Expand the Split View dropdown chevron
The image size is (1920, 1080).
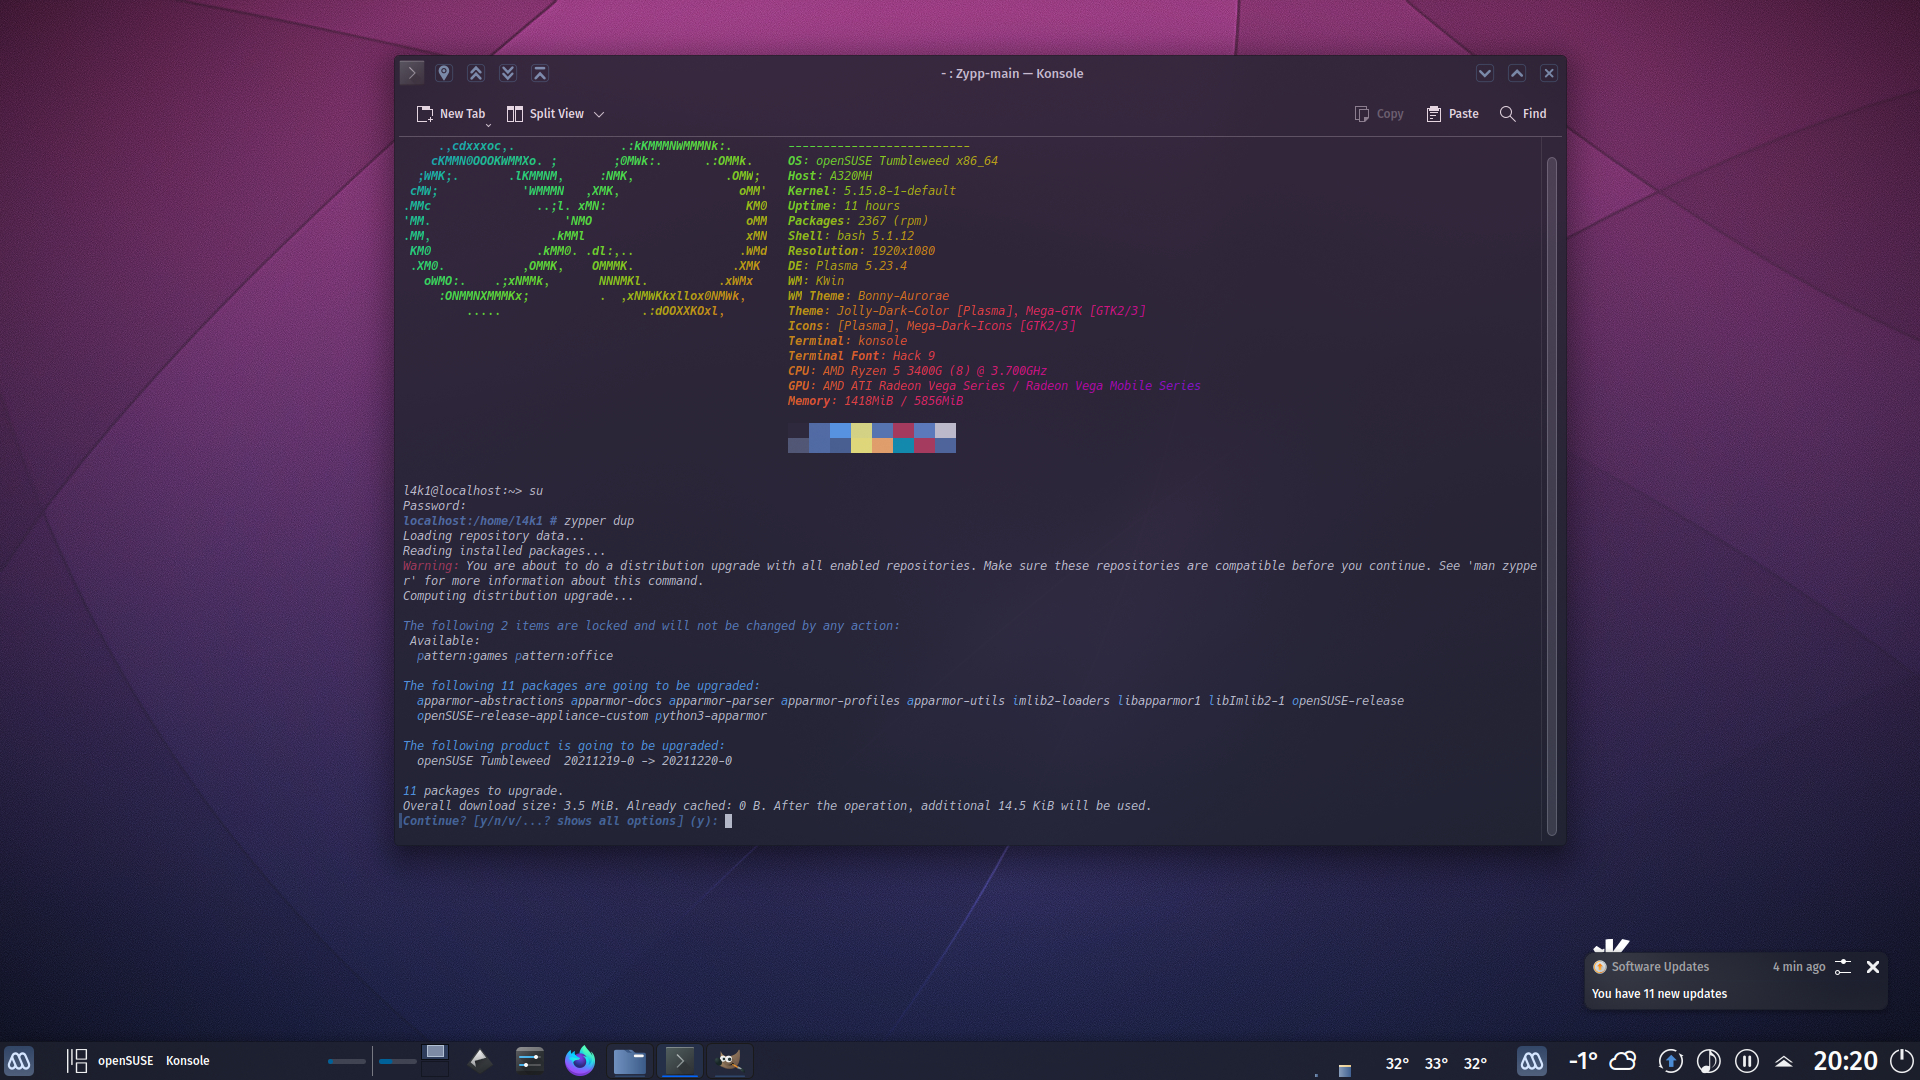[599, 114]
